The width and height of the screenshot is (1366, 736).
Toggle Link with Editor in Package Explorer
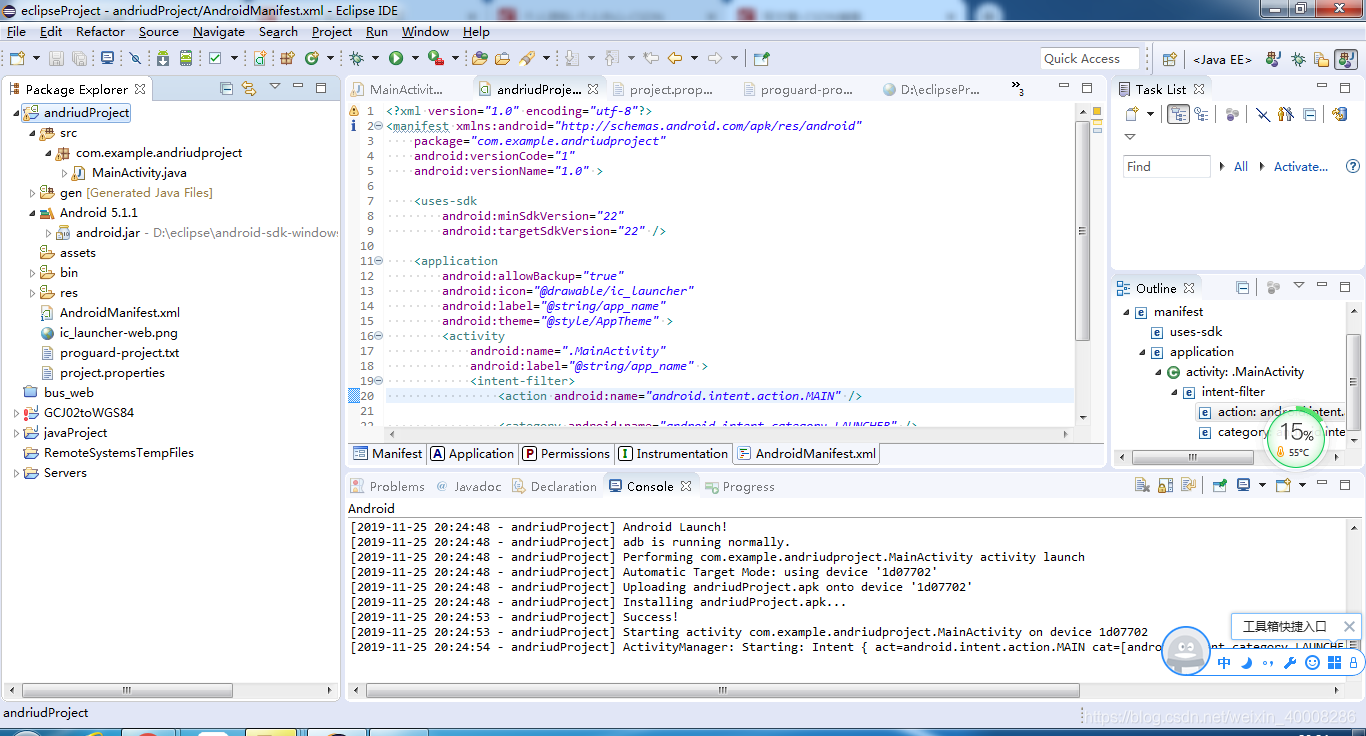249,88
